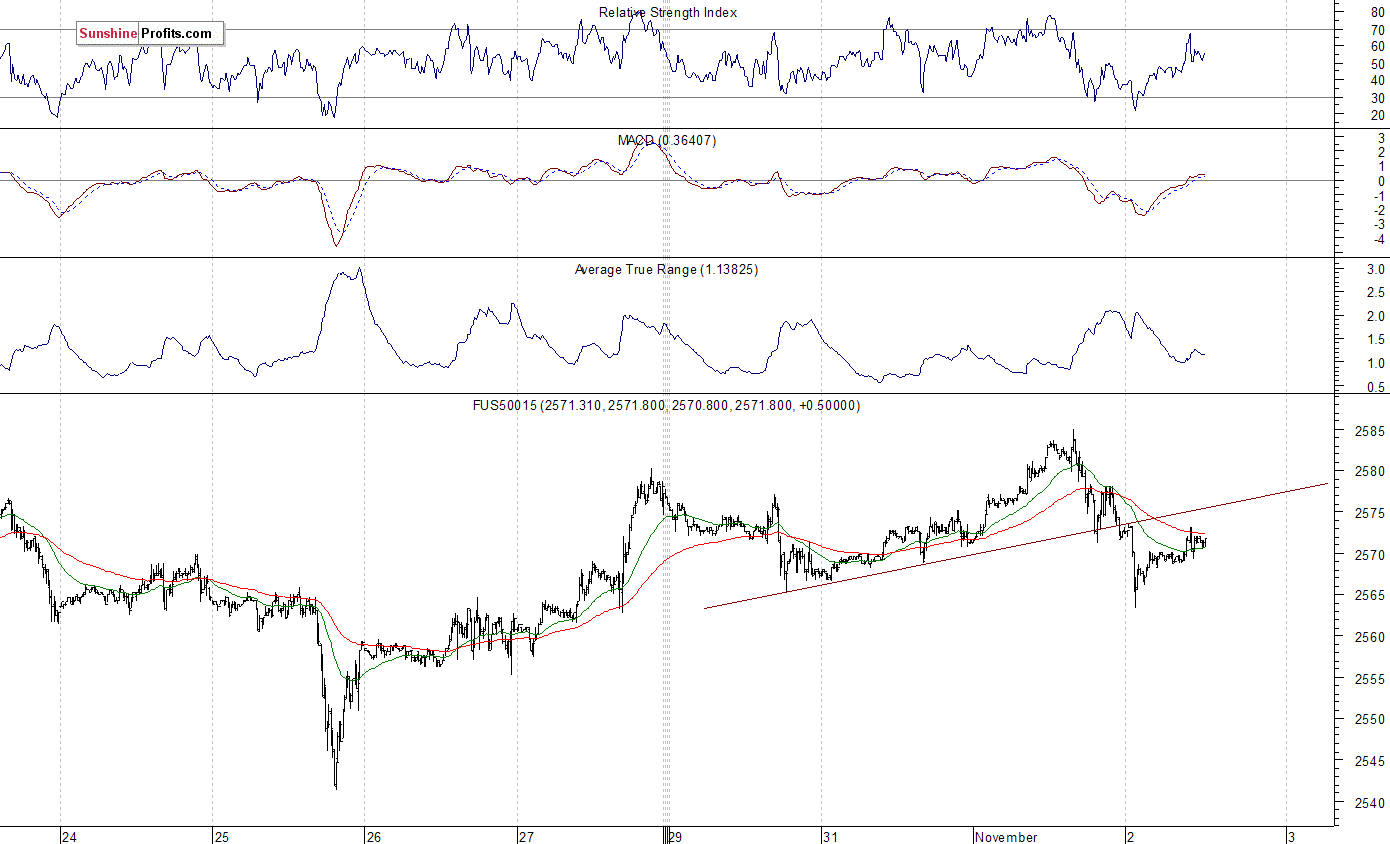
Task: Click the date label 24 on time axis
Action: (x=68, y=837)
